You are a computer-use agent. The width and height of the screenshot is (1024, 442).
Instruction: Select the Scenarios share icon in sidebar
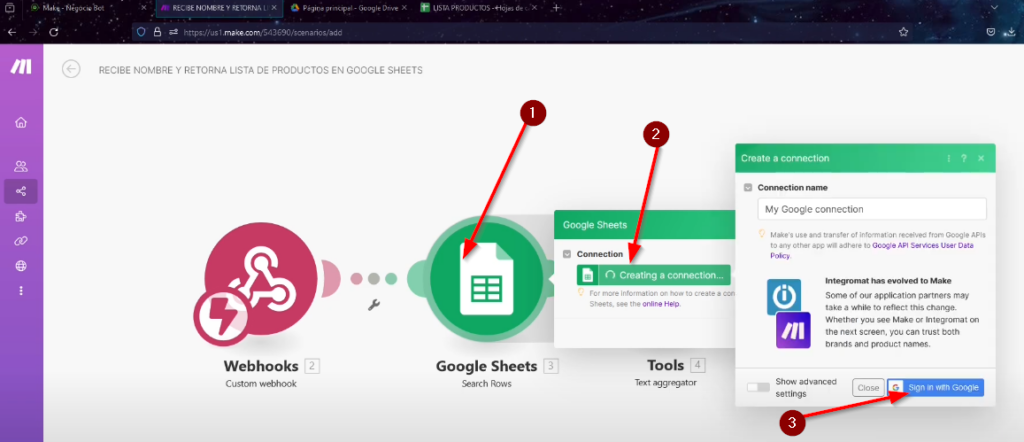point(21,191)
